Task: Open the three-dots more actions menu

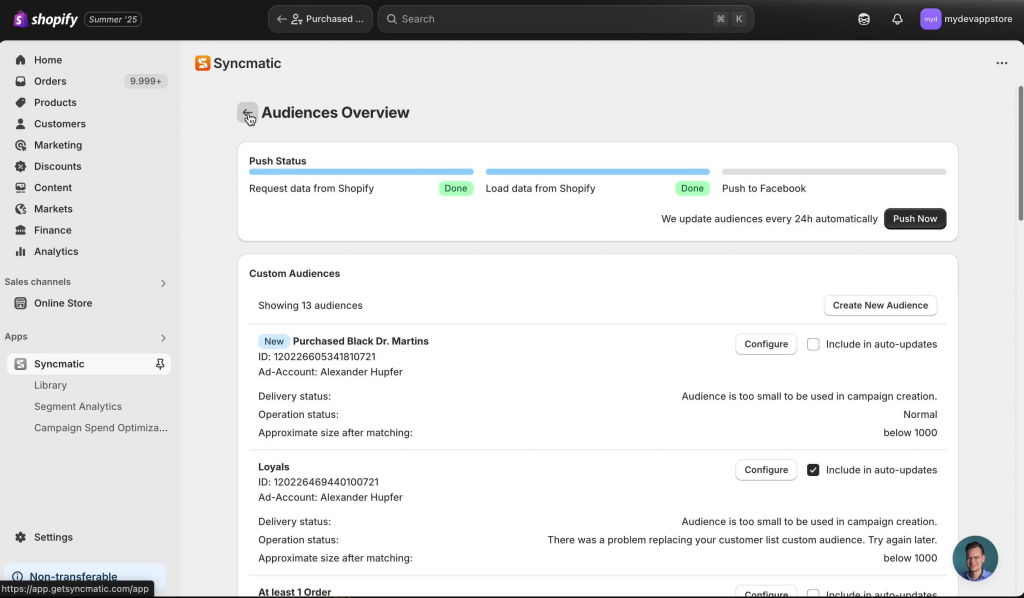Action: click(1002, 63)
